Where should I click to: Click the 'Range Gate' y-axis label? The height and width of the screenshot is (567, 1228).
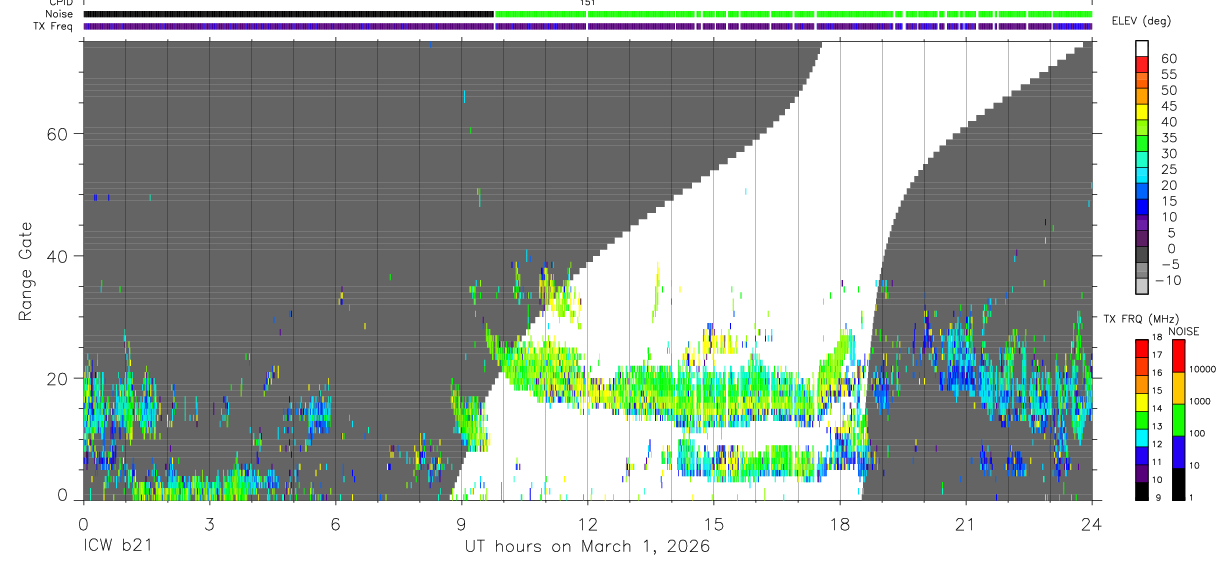click(x=27, y=272)
